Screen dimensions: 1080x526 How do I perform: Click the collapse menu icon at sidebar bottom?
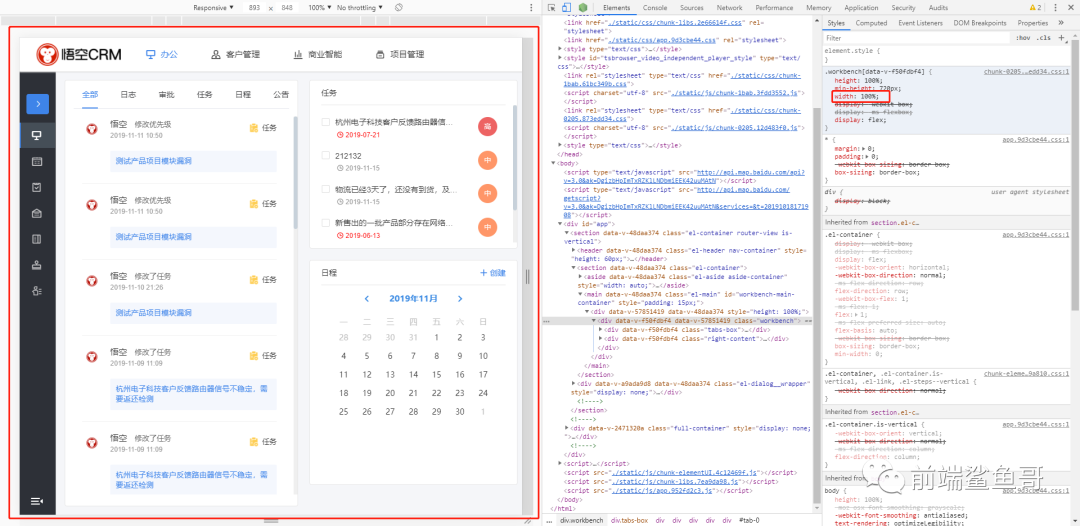click(x=37, y=501)
